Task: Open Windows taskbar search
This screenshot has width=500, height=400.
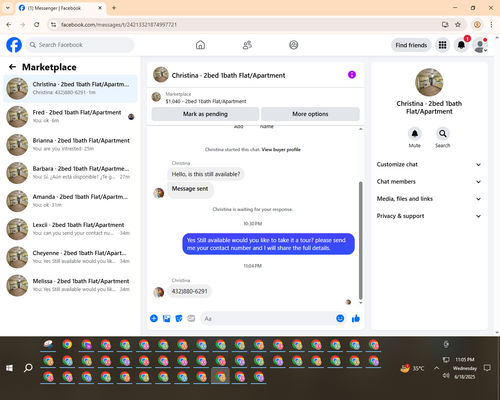Action: pos(28,368)
